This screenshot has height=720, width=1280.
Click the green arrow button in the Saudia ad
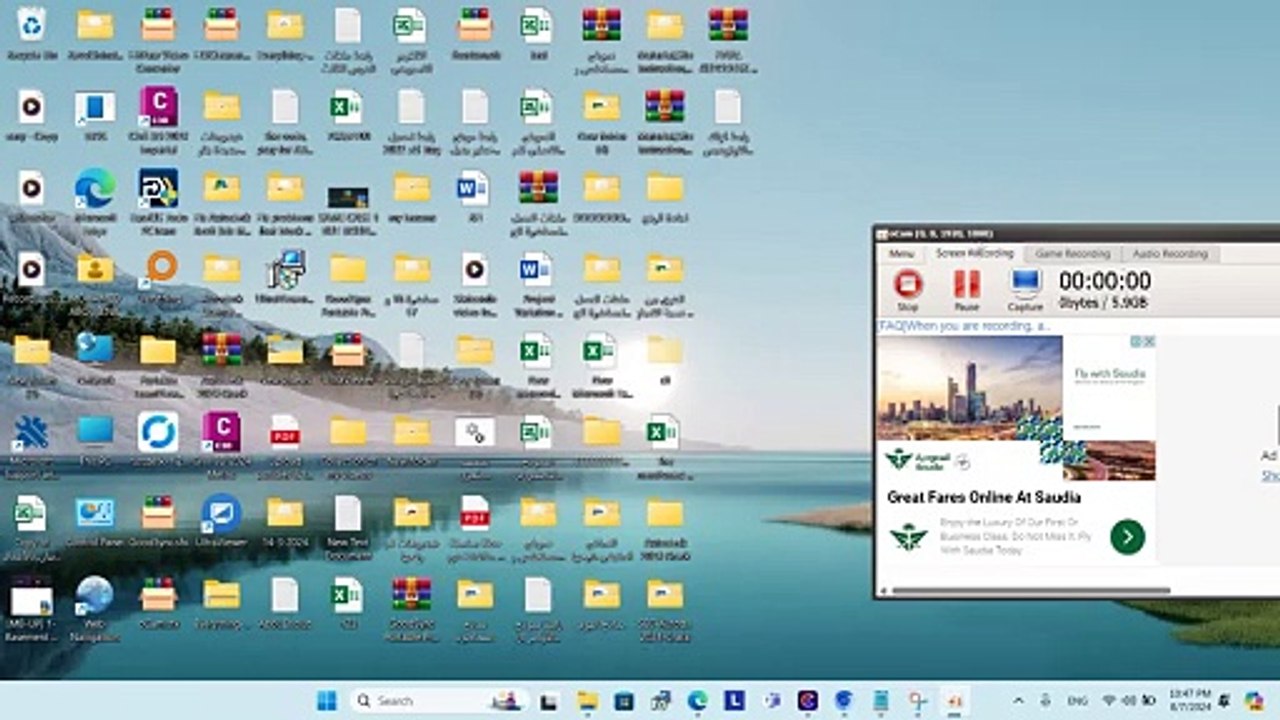(1127, 537)
